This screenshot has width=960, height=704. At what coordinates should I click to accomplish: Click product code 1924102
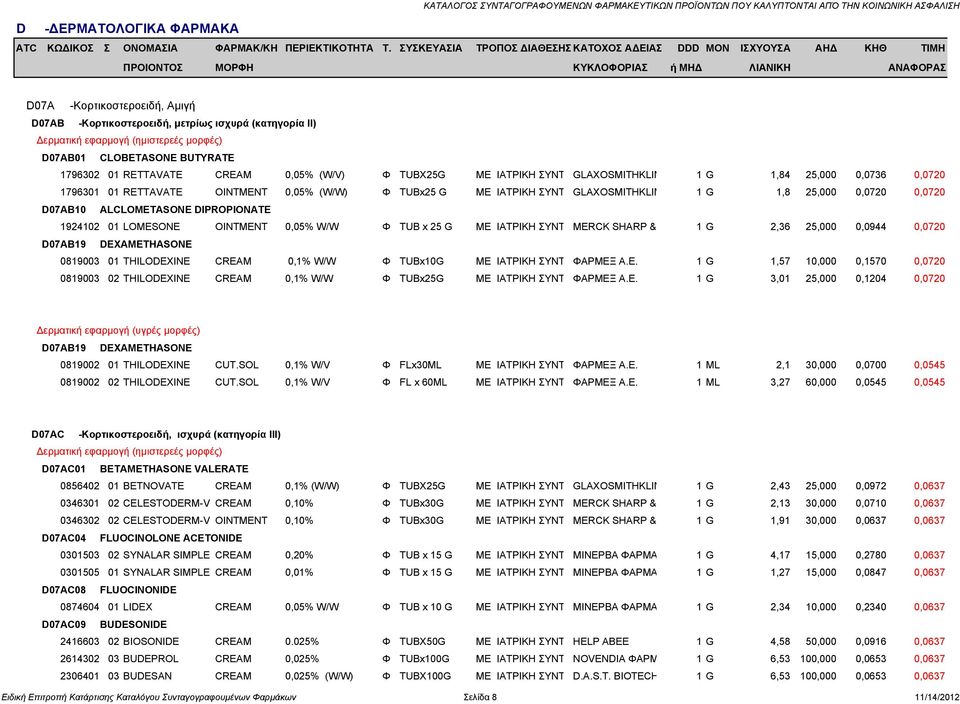[80, 227]
